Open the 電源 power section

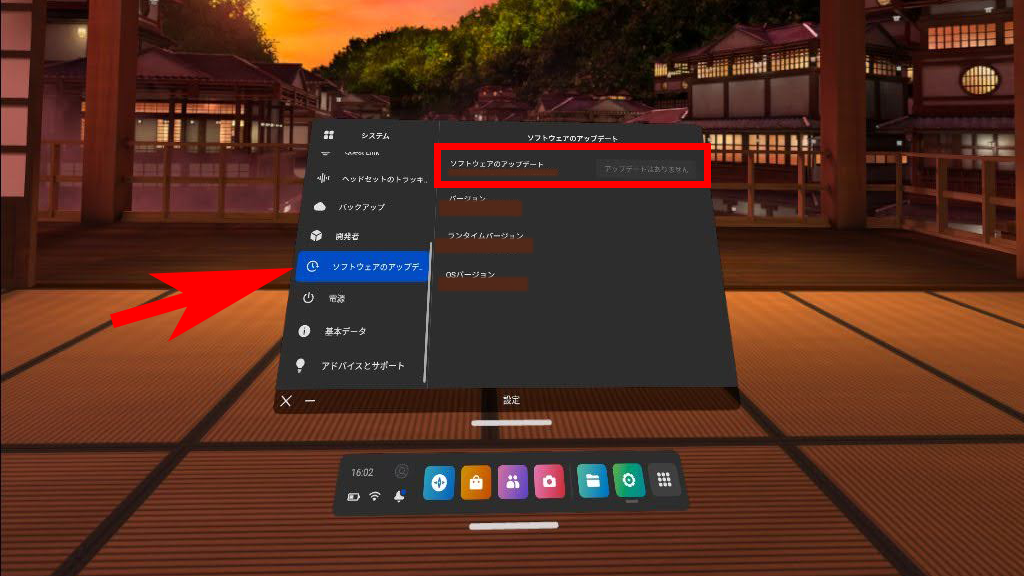(x=360, y=298)
